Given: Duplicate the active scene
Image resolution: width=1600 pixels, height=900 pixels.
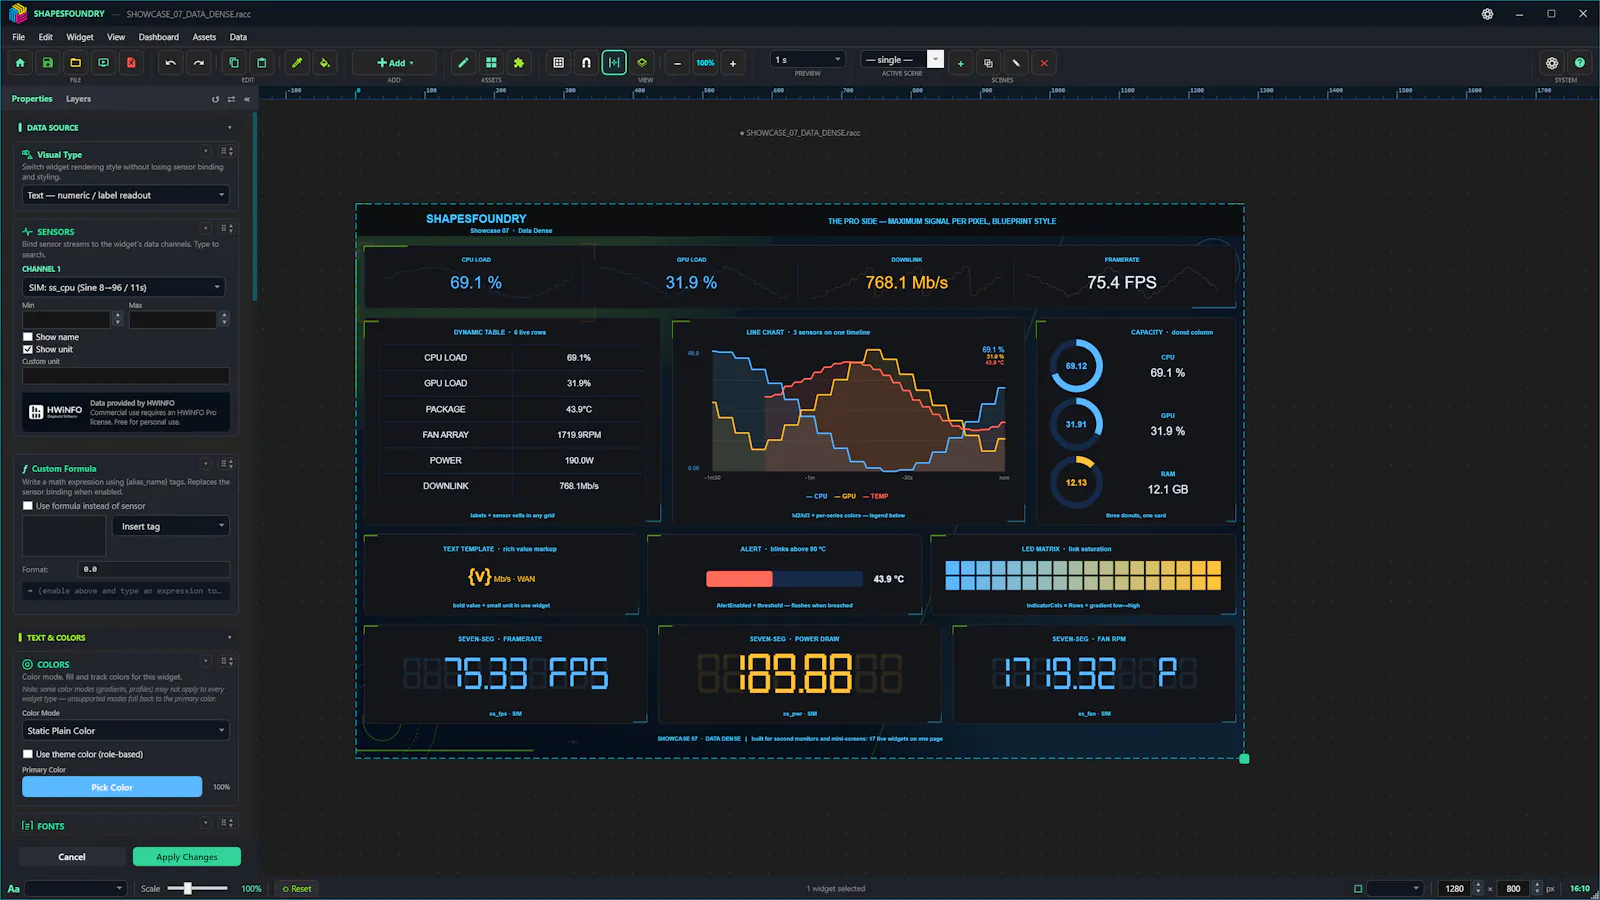Looking at the screenshot, I should point(988,63).
